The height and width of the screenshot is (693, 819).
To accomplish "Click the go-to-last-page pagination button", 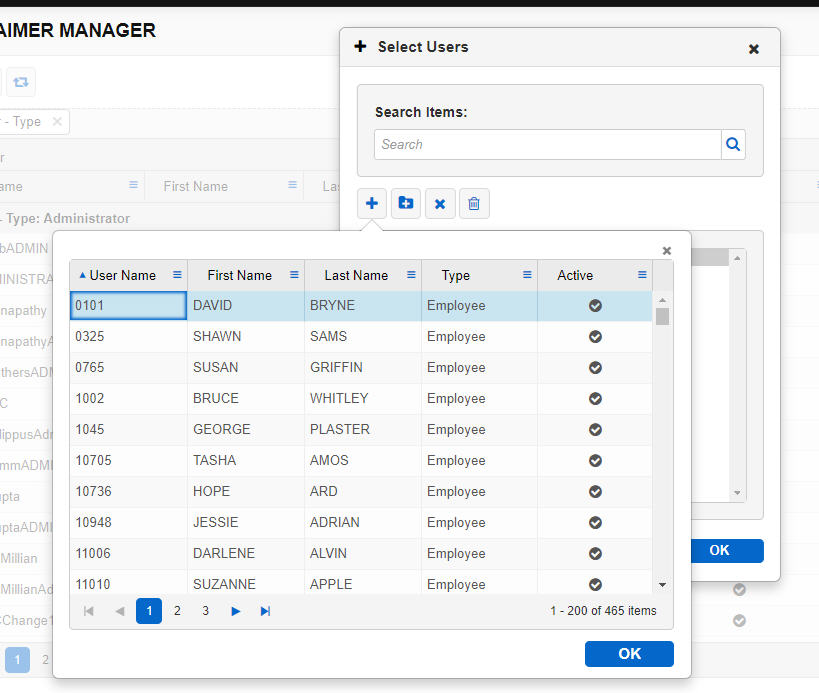I will point(265,610).
